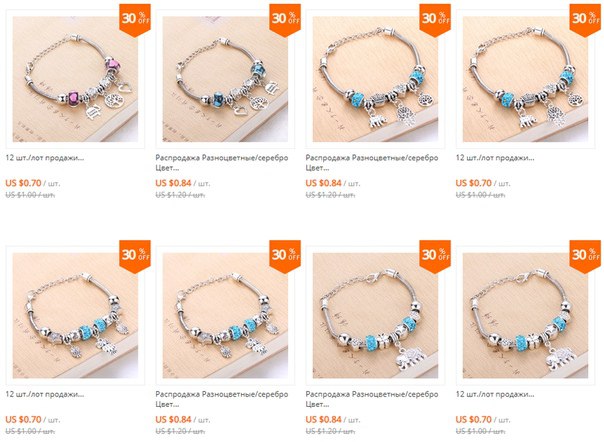Open large elephant charm bracelet image priced $0.84
Screen dimensions: 604x442
375,316
